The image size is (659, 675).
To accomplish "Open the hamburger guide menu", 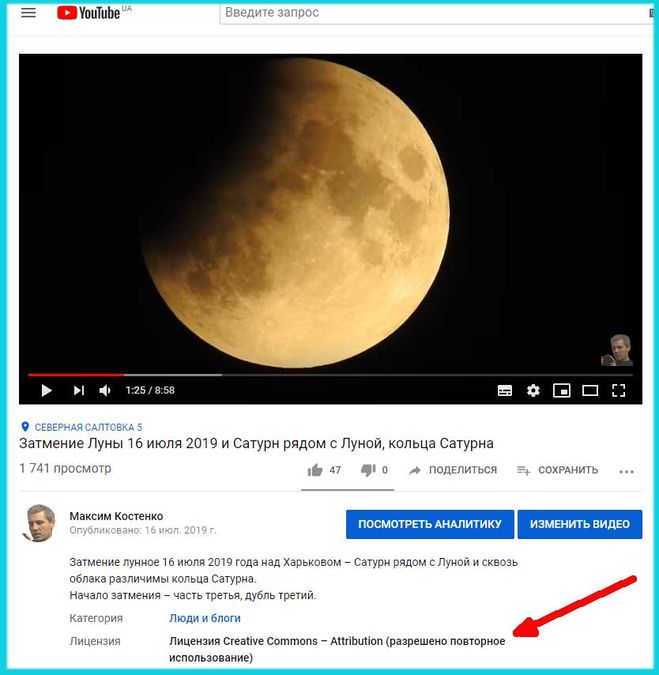I will 28,12.
